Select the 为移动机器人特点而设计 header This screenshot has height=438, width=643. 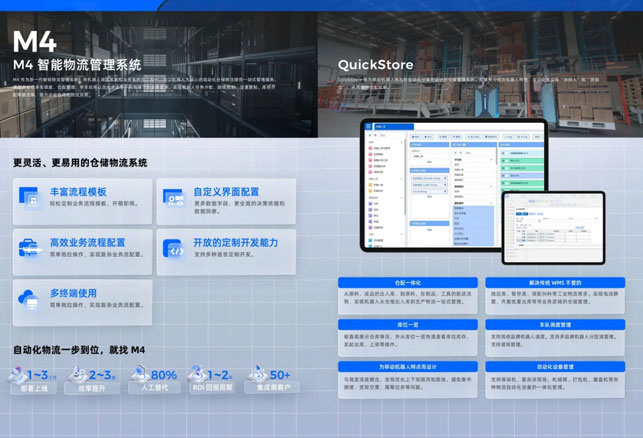coord(408,367)
